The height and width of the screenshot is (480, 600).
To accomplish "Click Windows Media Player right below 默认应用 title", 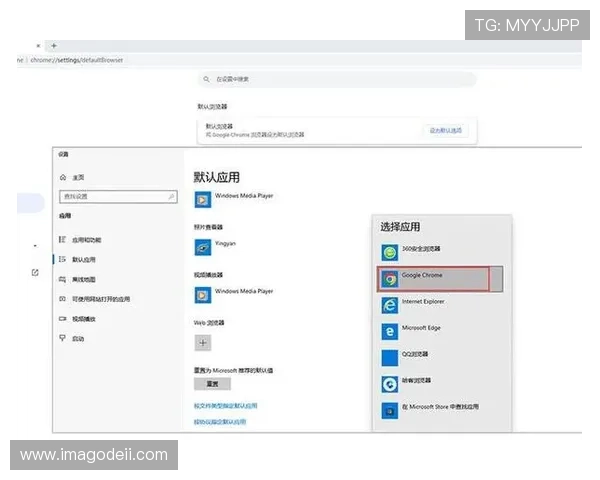I will (x=234, y=200).
